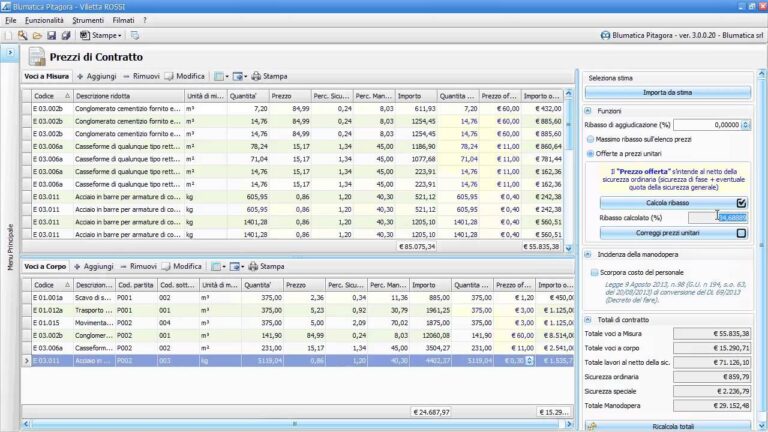Click the new document toolbar icon
This screenshot has height=432, width=768.
(8, 35)
